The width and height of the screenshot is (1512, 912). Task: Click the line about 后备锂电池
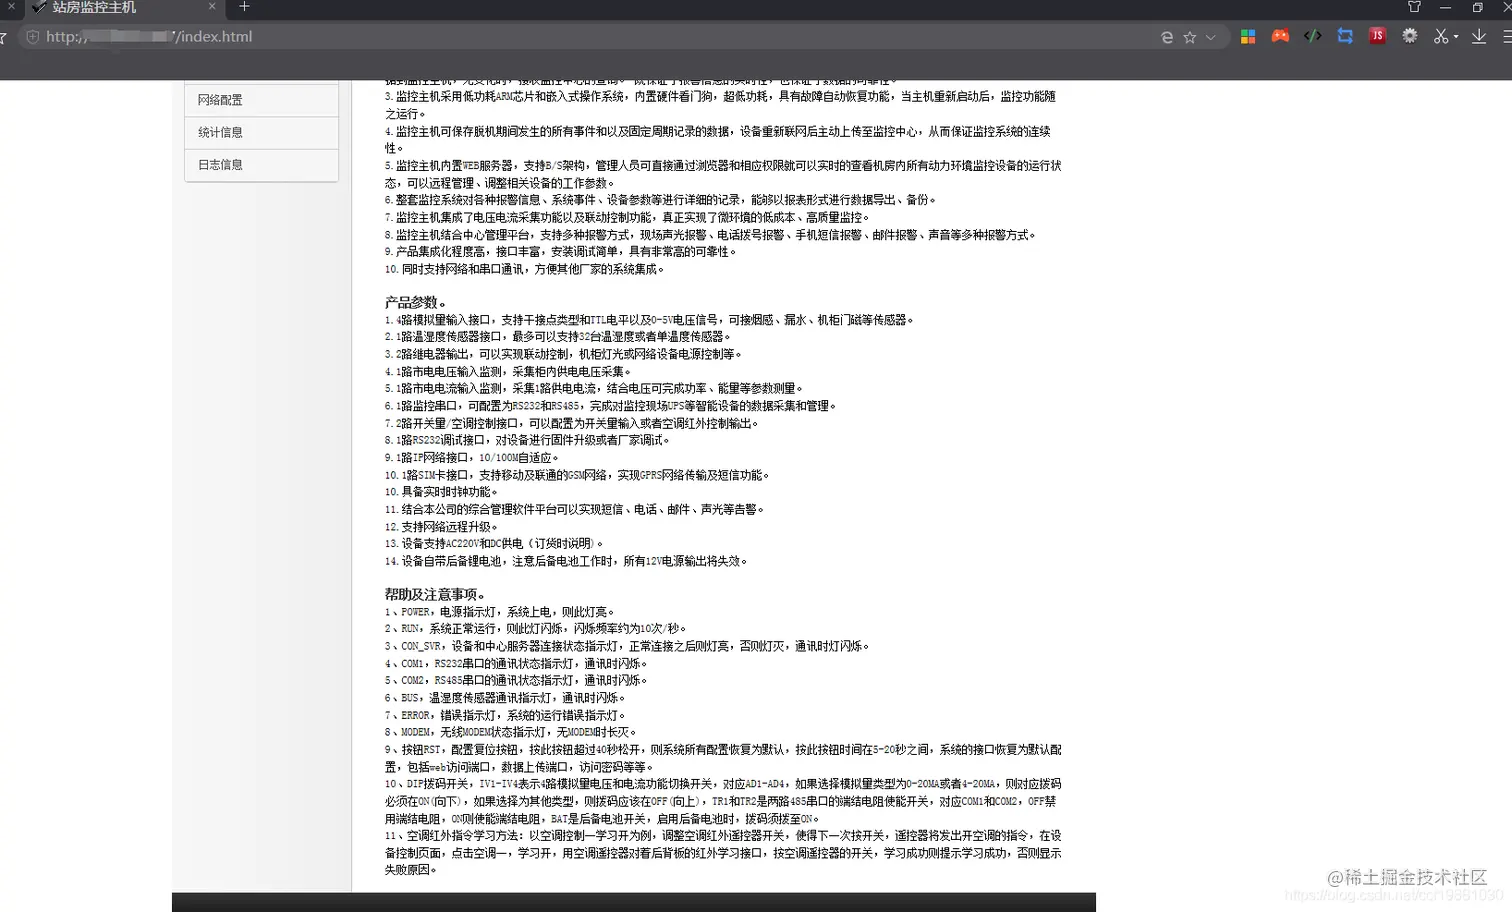pos(566,561)
